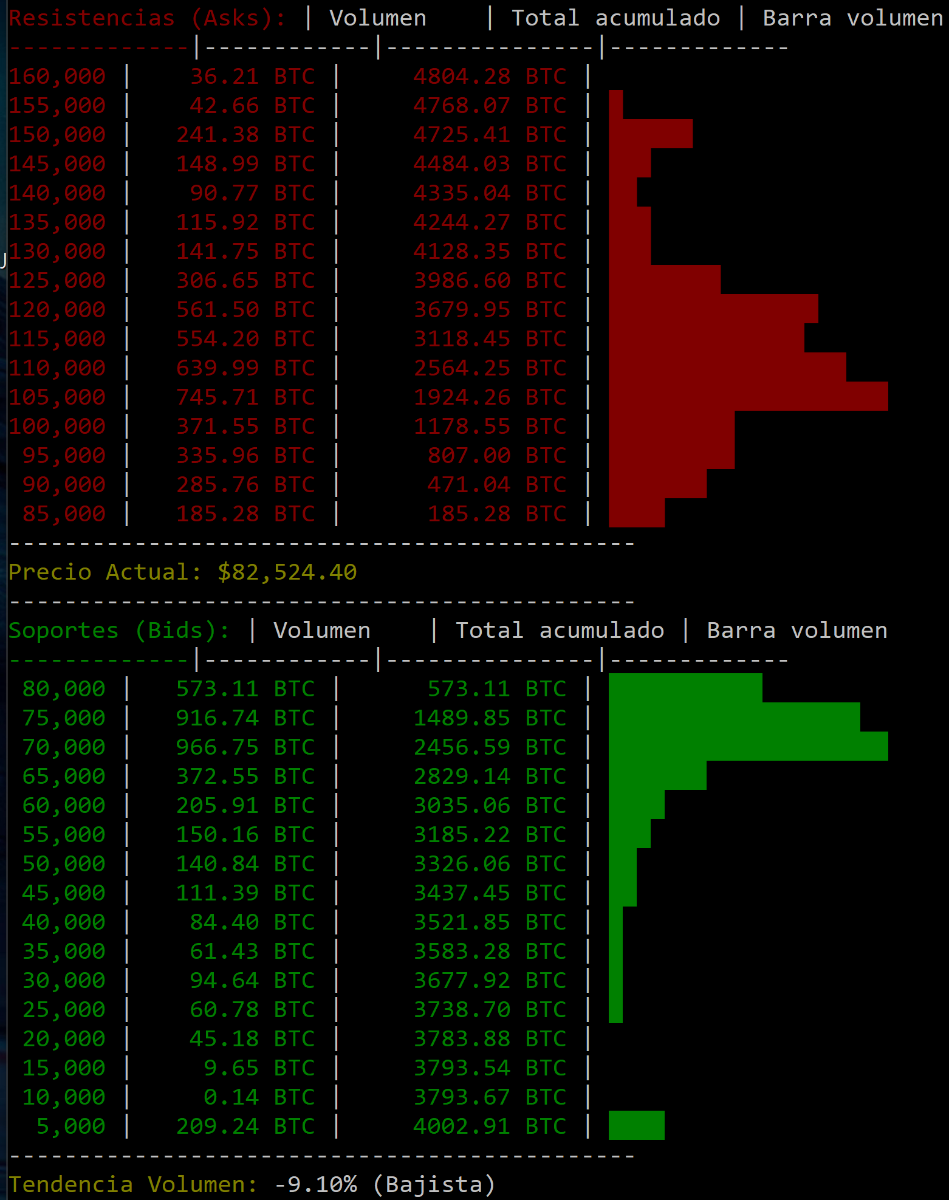This screenshot has width=949, height=1200.
Task: Click cumulative total 4002.91 BTC
Action: point(490,1126)
